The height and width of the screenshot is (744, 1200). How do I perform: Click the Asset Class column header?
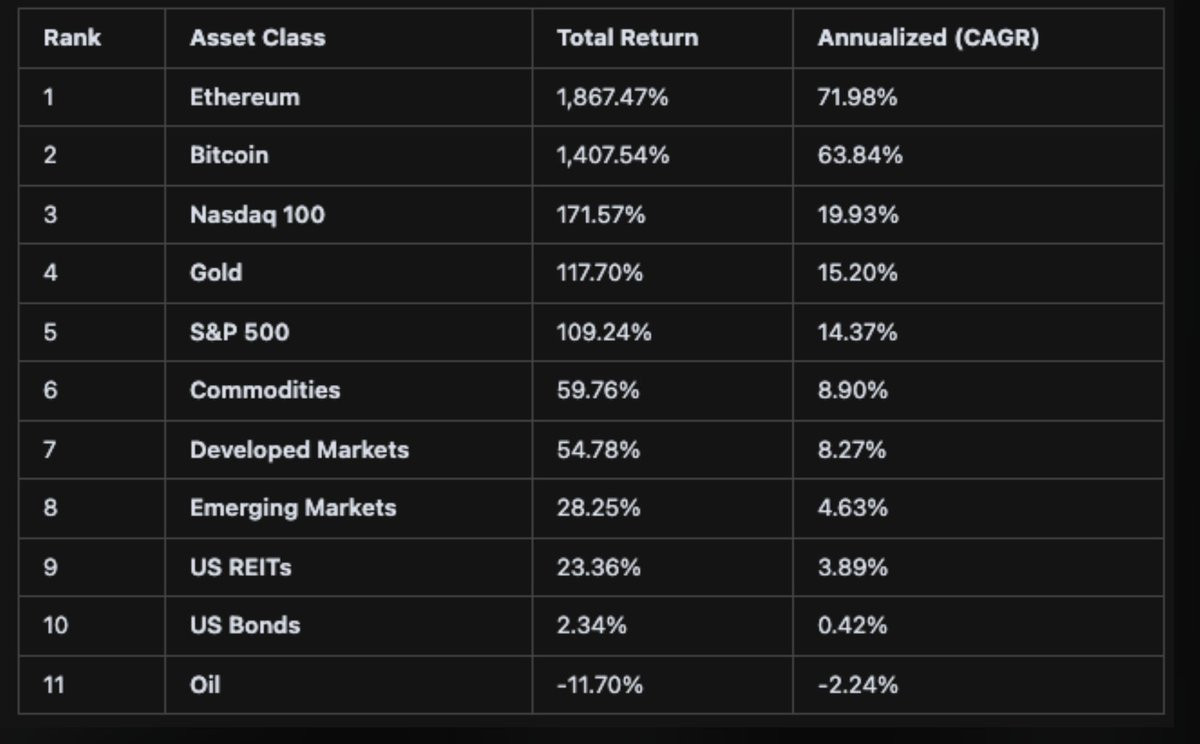pos(257,38)
